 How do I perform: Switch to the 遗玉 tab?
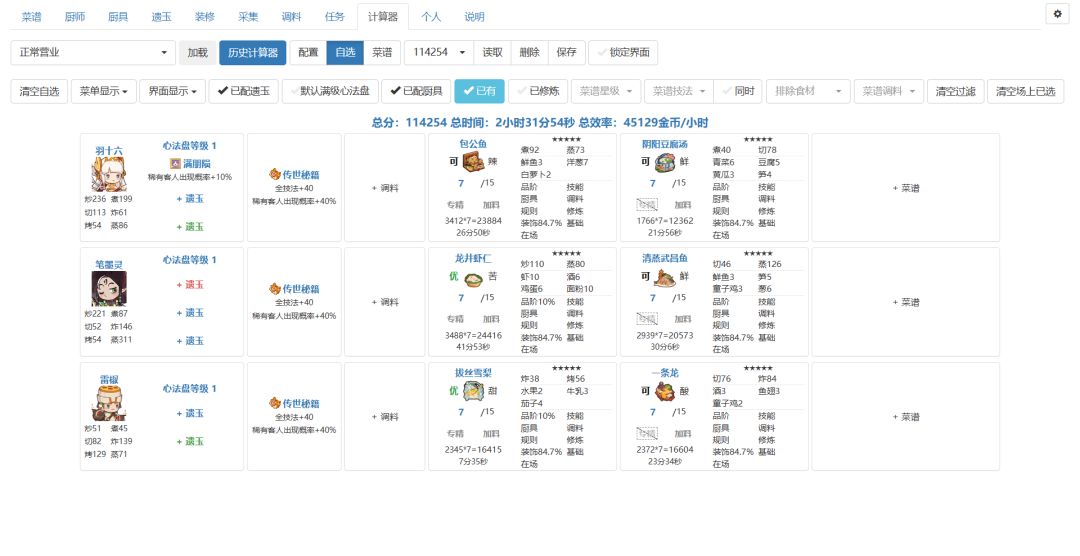(x=161, y=17)
